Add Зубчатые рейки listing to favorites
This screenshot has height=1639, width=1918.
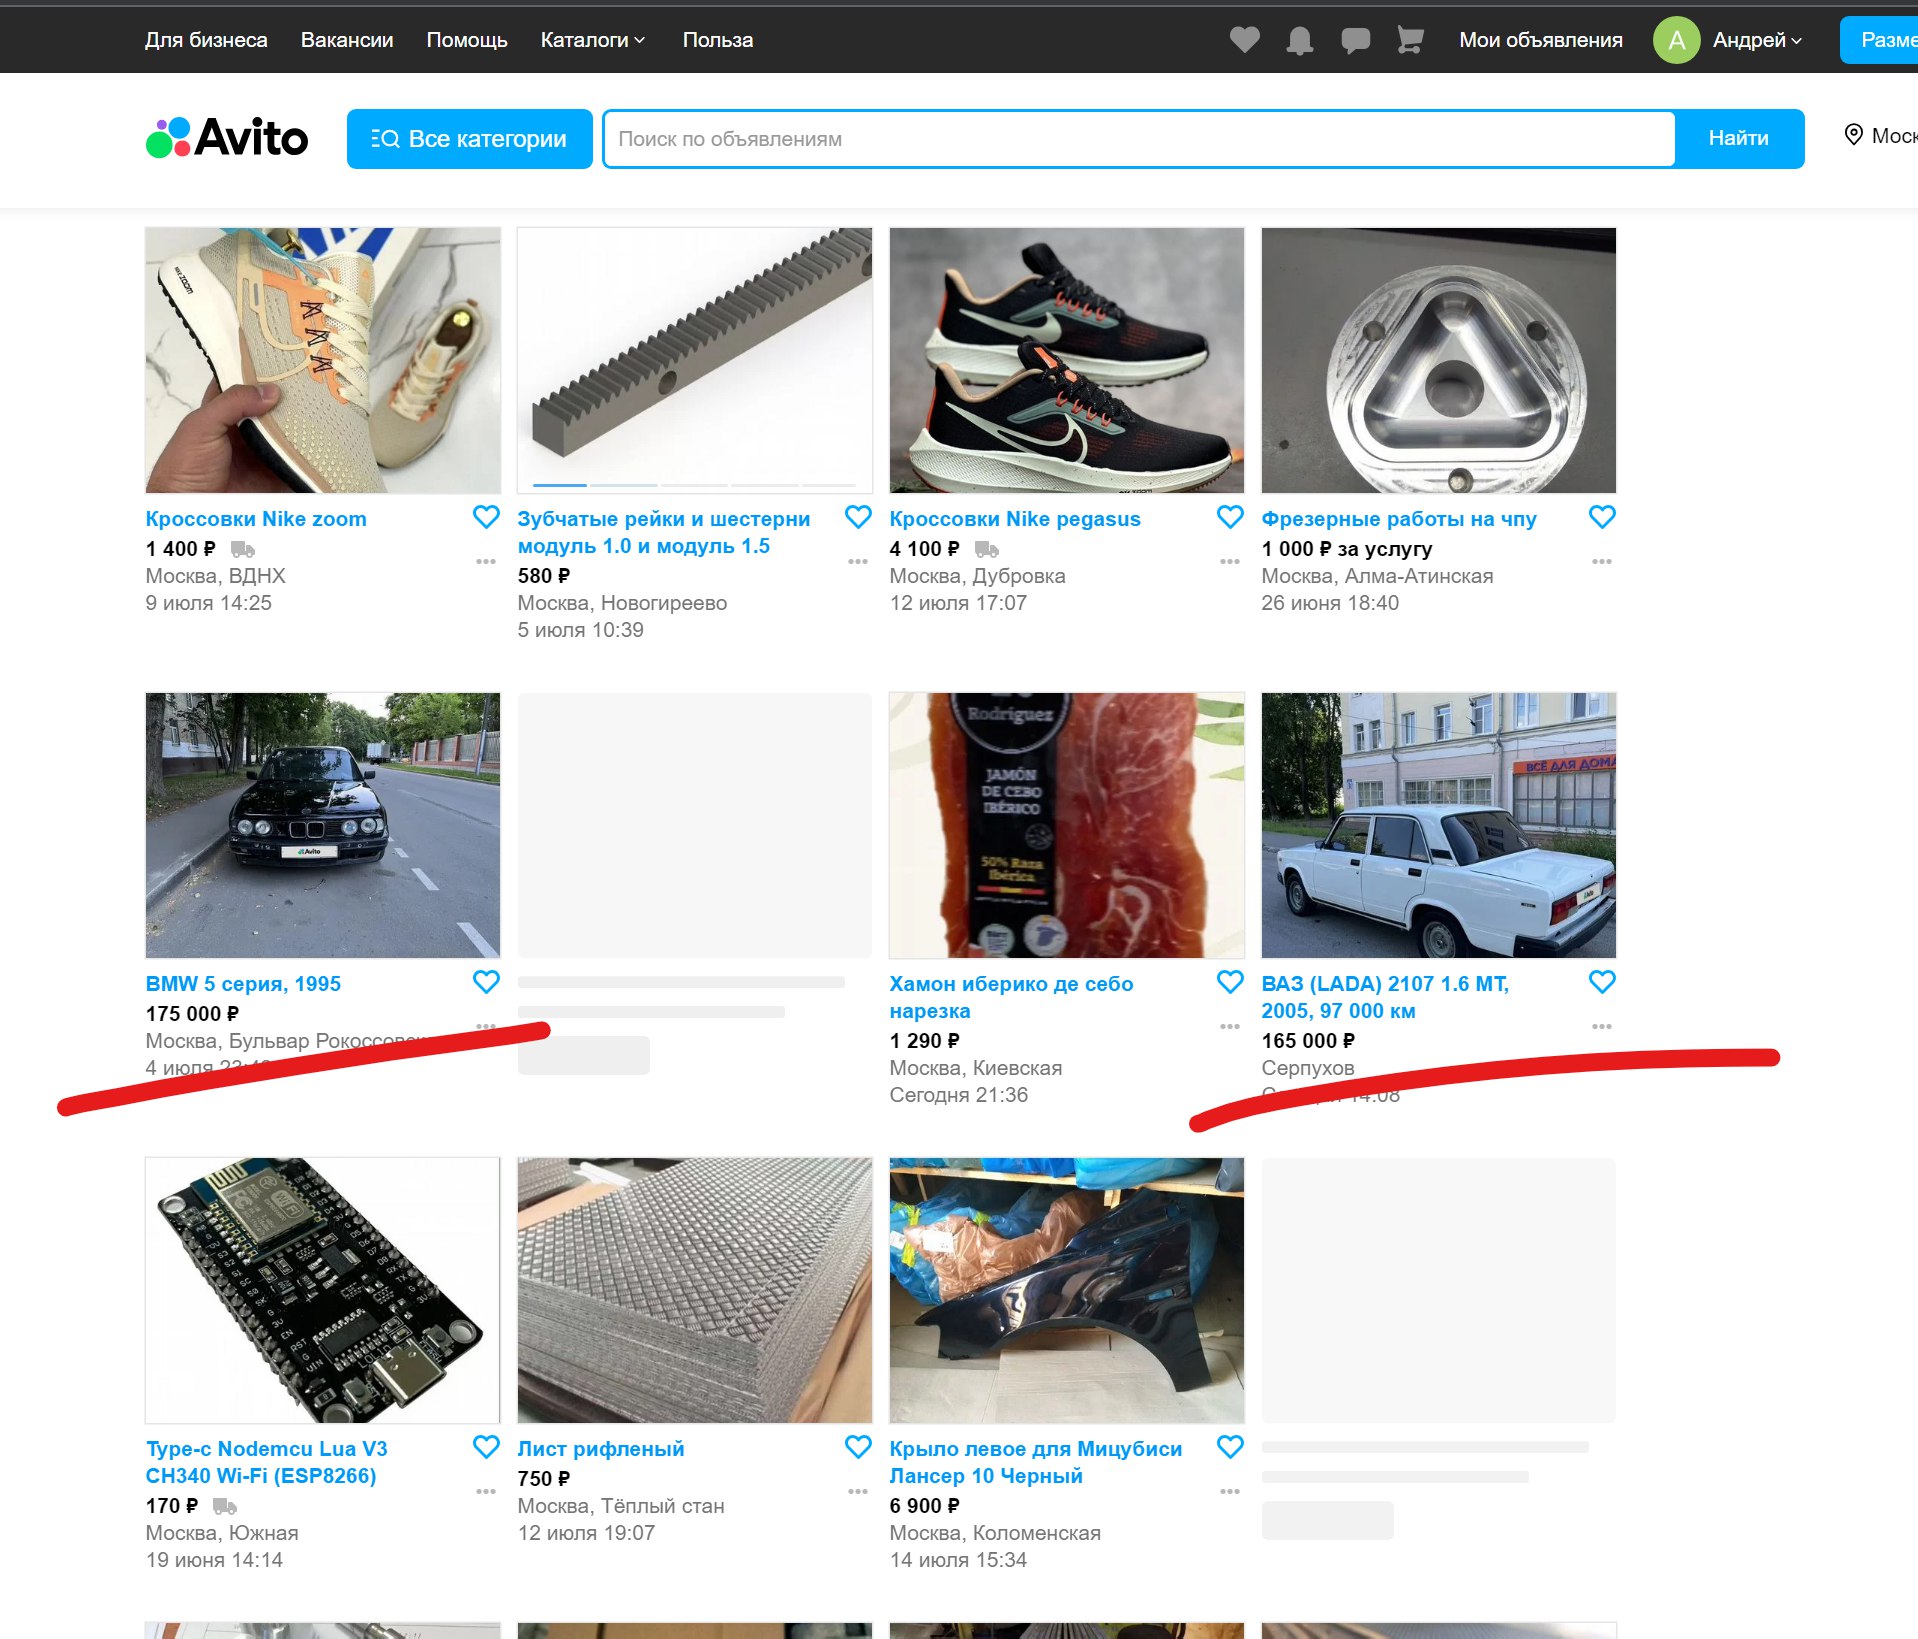tap(858, 517)
